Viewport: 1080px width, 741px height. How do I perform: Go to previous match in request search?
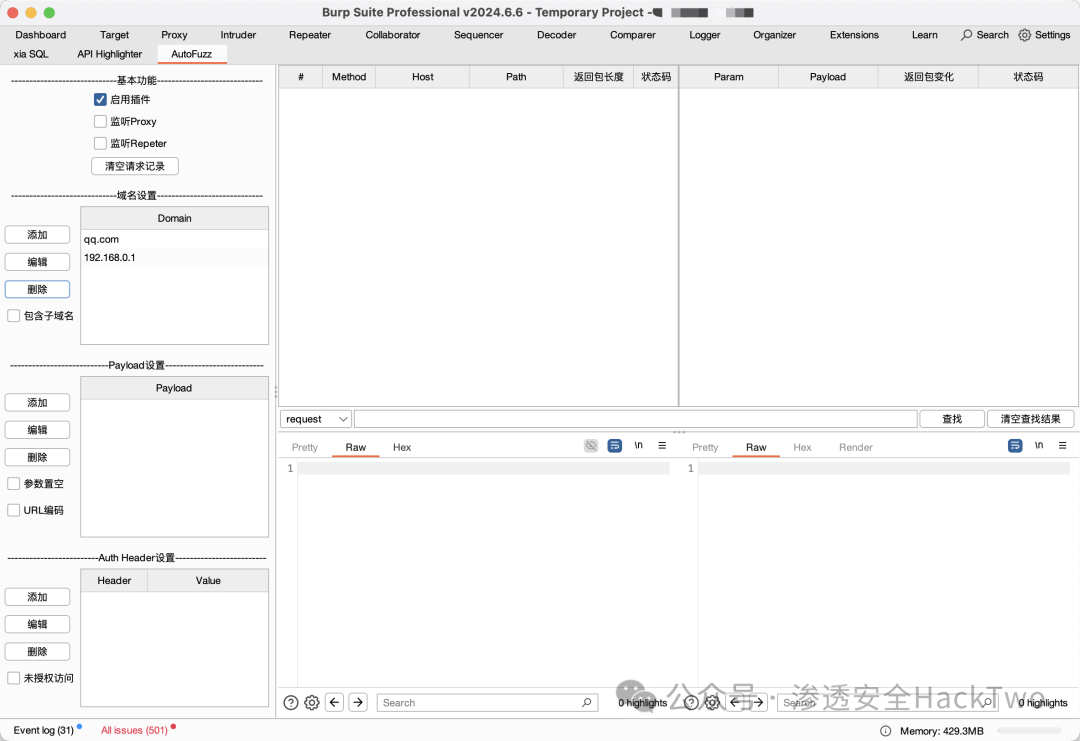coord(335,702)
